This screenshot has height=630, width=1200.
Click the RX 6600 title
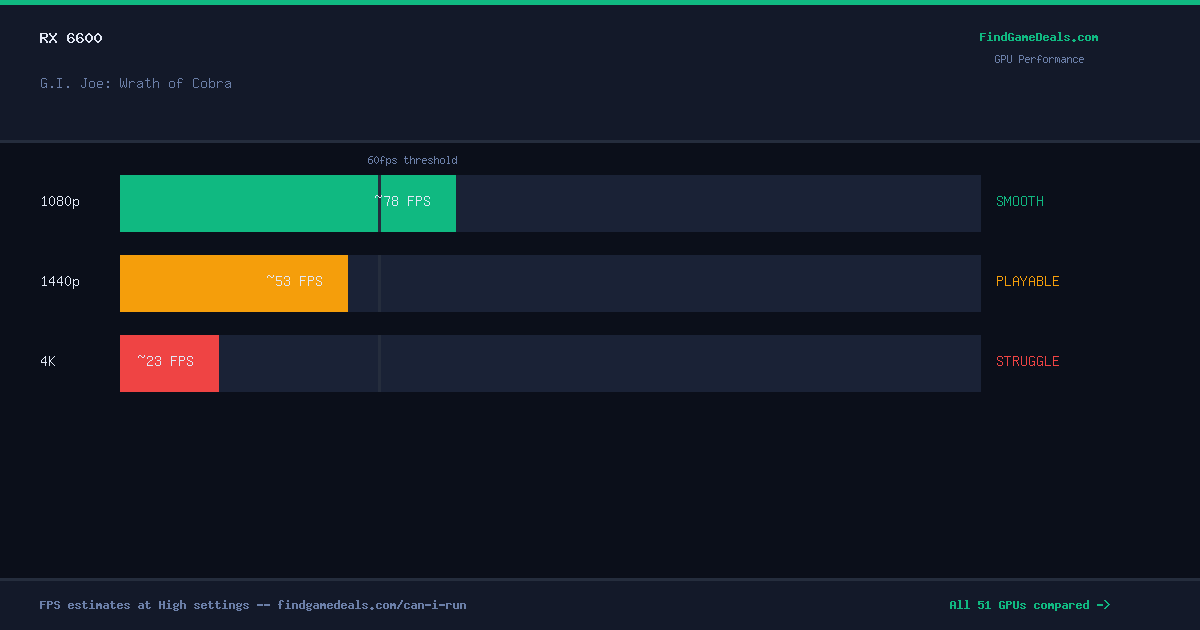71,38
